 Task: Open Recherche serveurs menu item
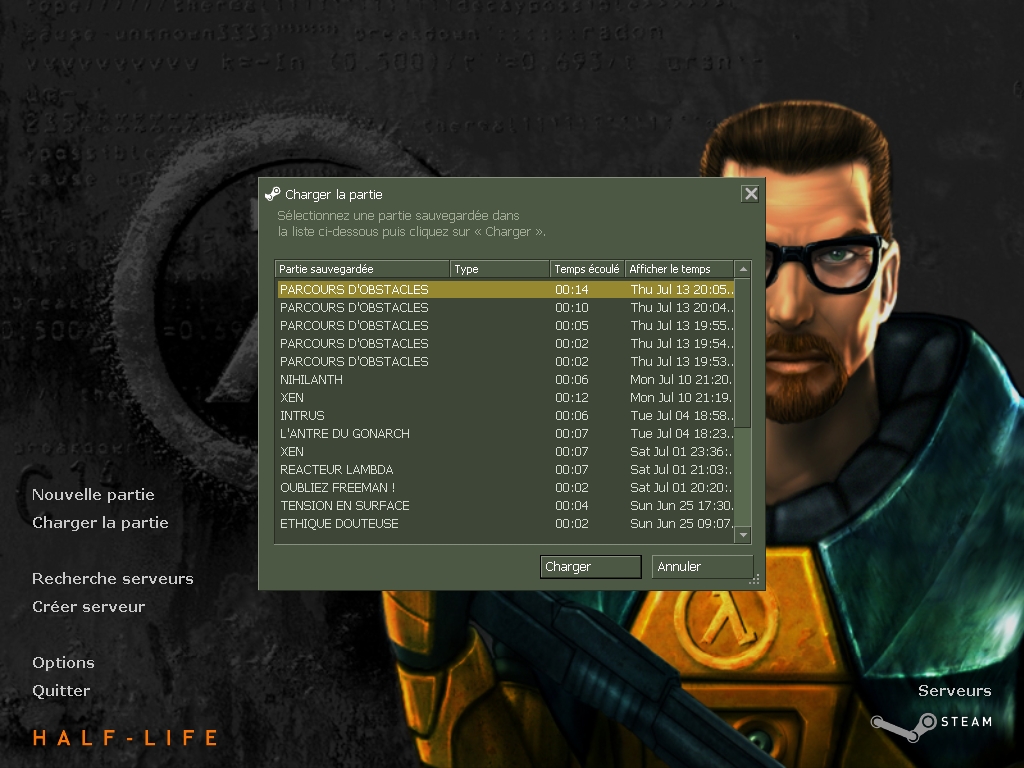pyautogui.click(x=113, y=579)
